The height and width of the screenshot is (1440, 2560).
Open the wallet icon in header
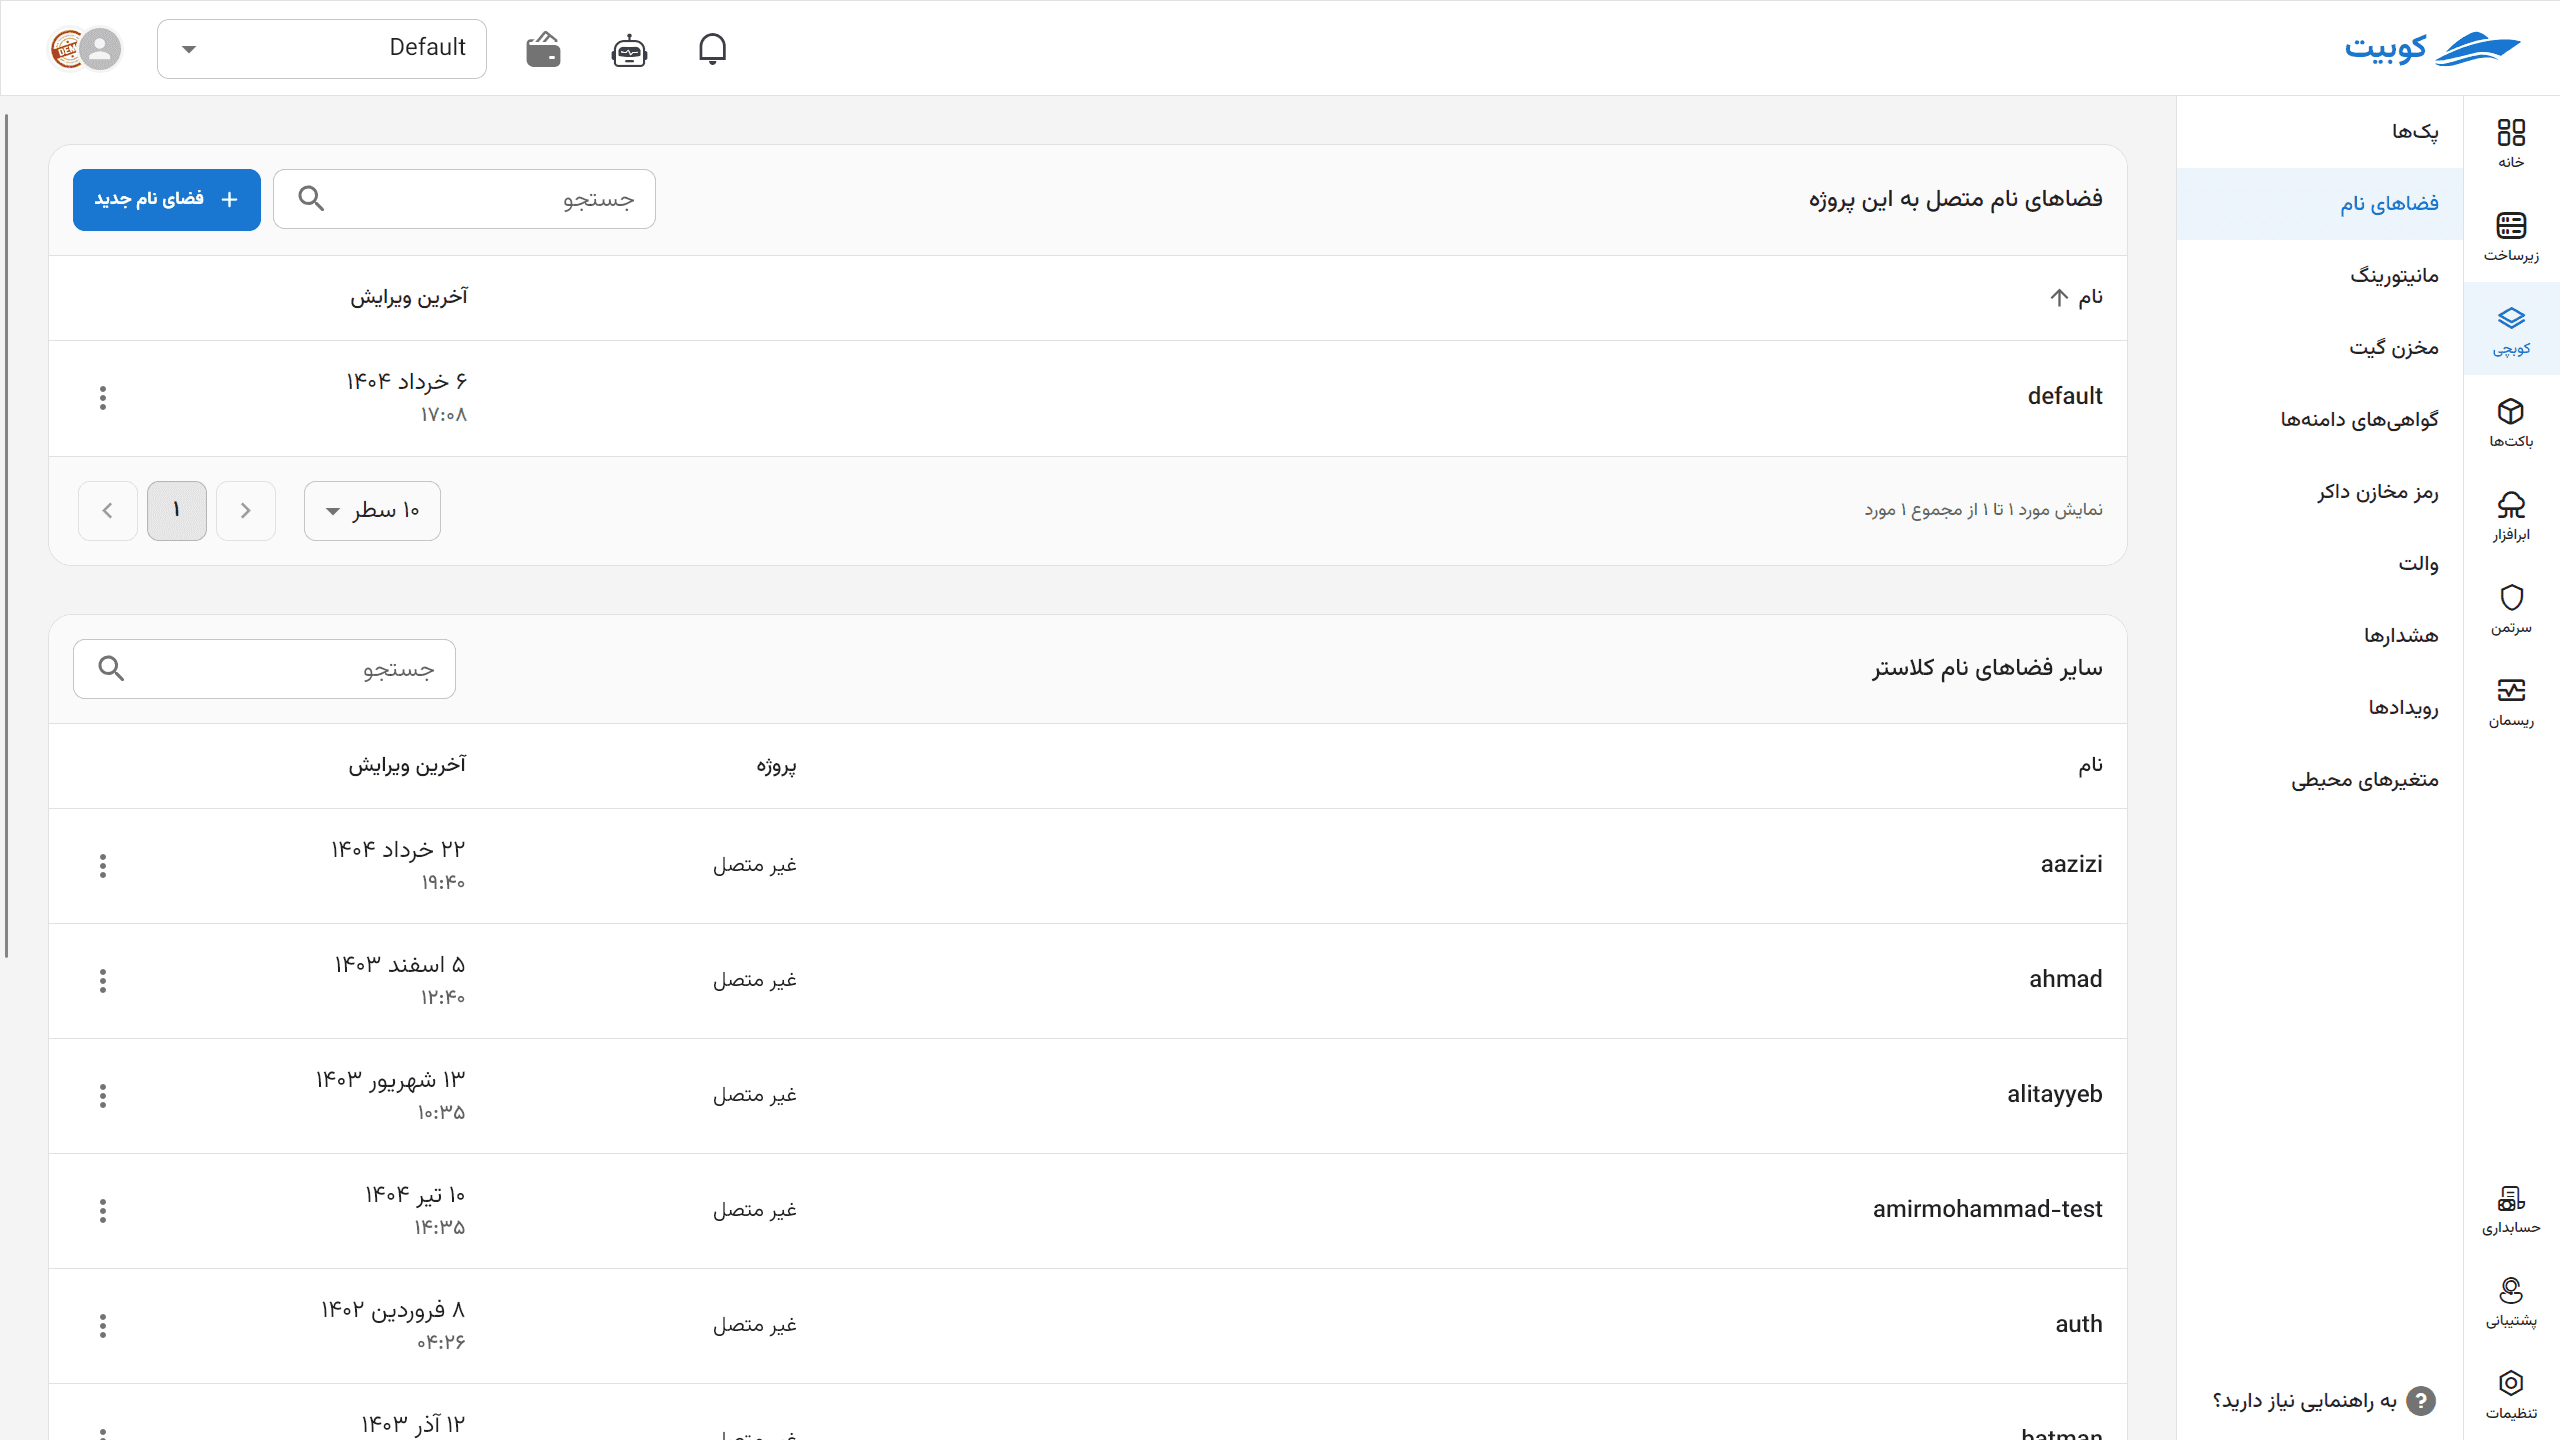point(543,49)
